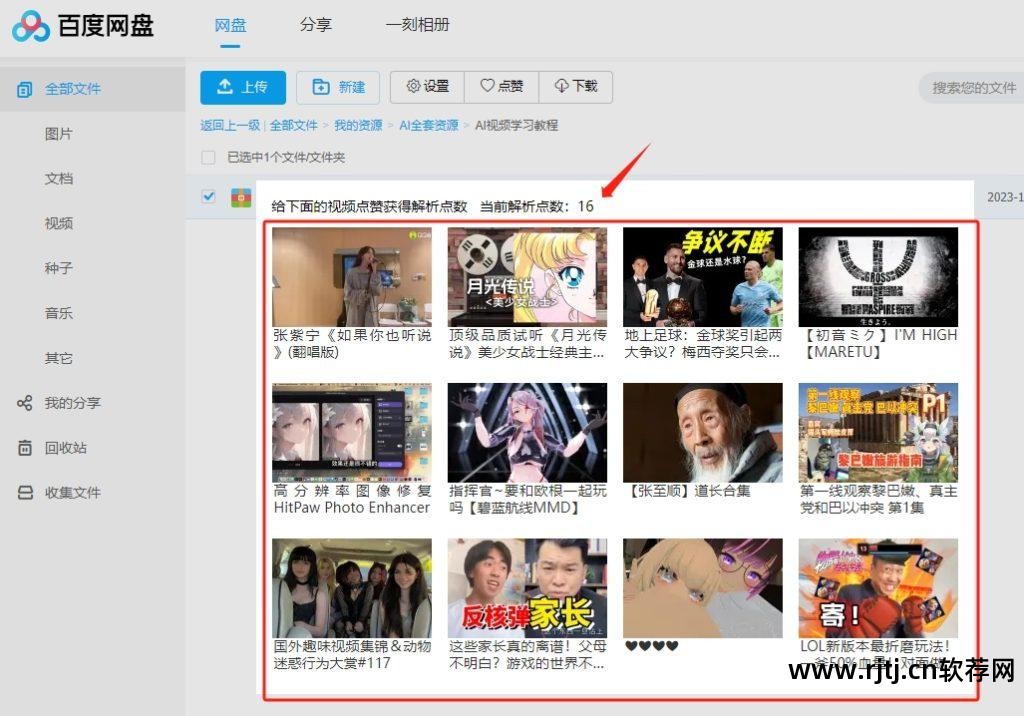
Task: Click the 返回上一级 breadcrumb link
Action: point(230,125)
